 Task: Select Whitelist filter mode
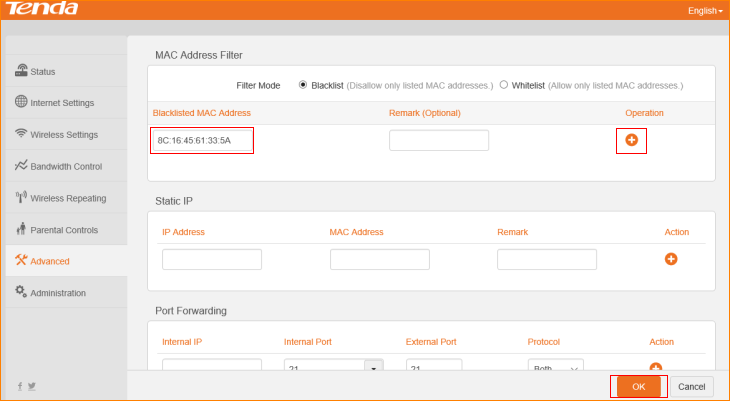pyautogui.click(x=503, y=85)
